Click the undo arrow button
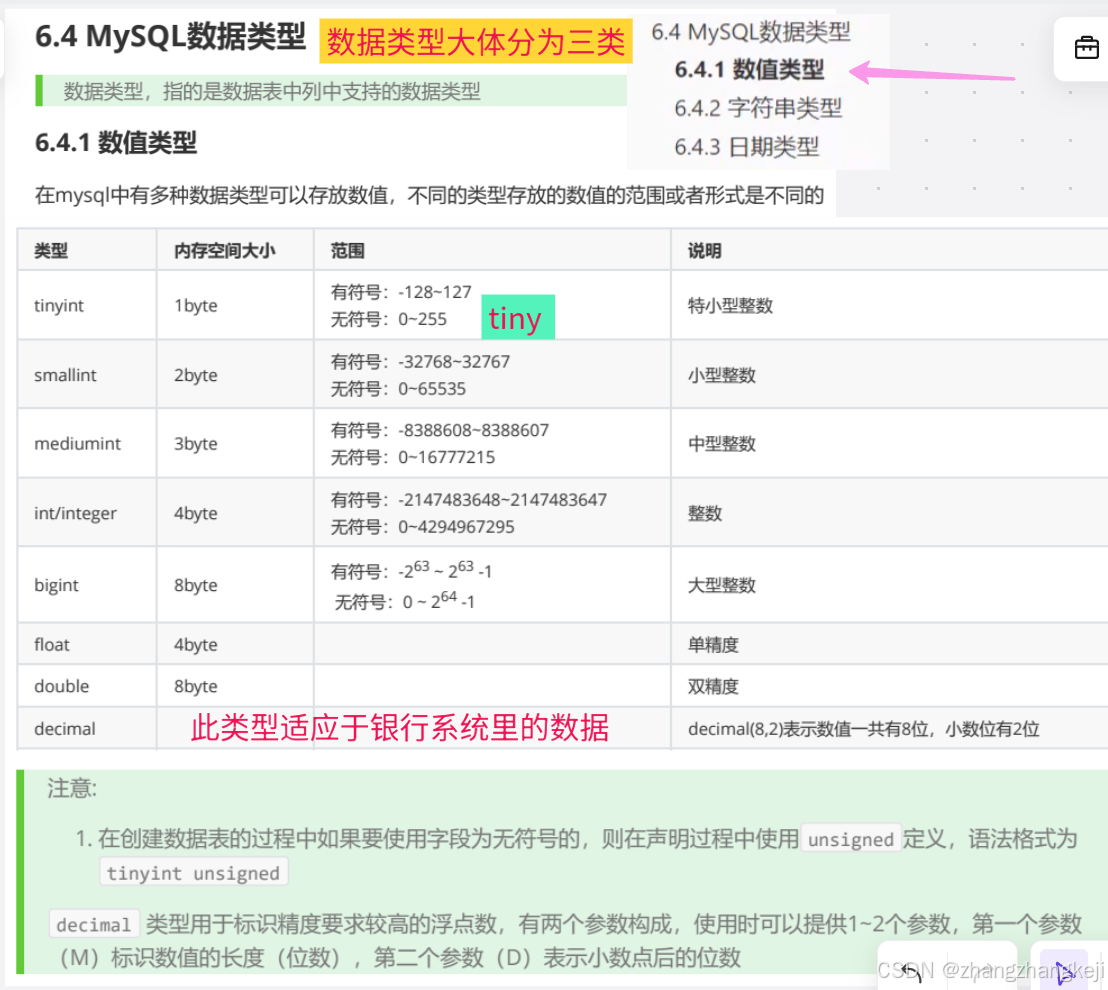The width and height of the screenshot is (1108, 990). coord(912,972)
